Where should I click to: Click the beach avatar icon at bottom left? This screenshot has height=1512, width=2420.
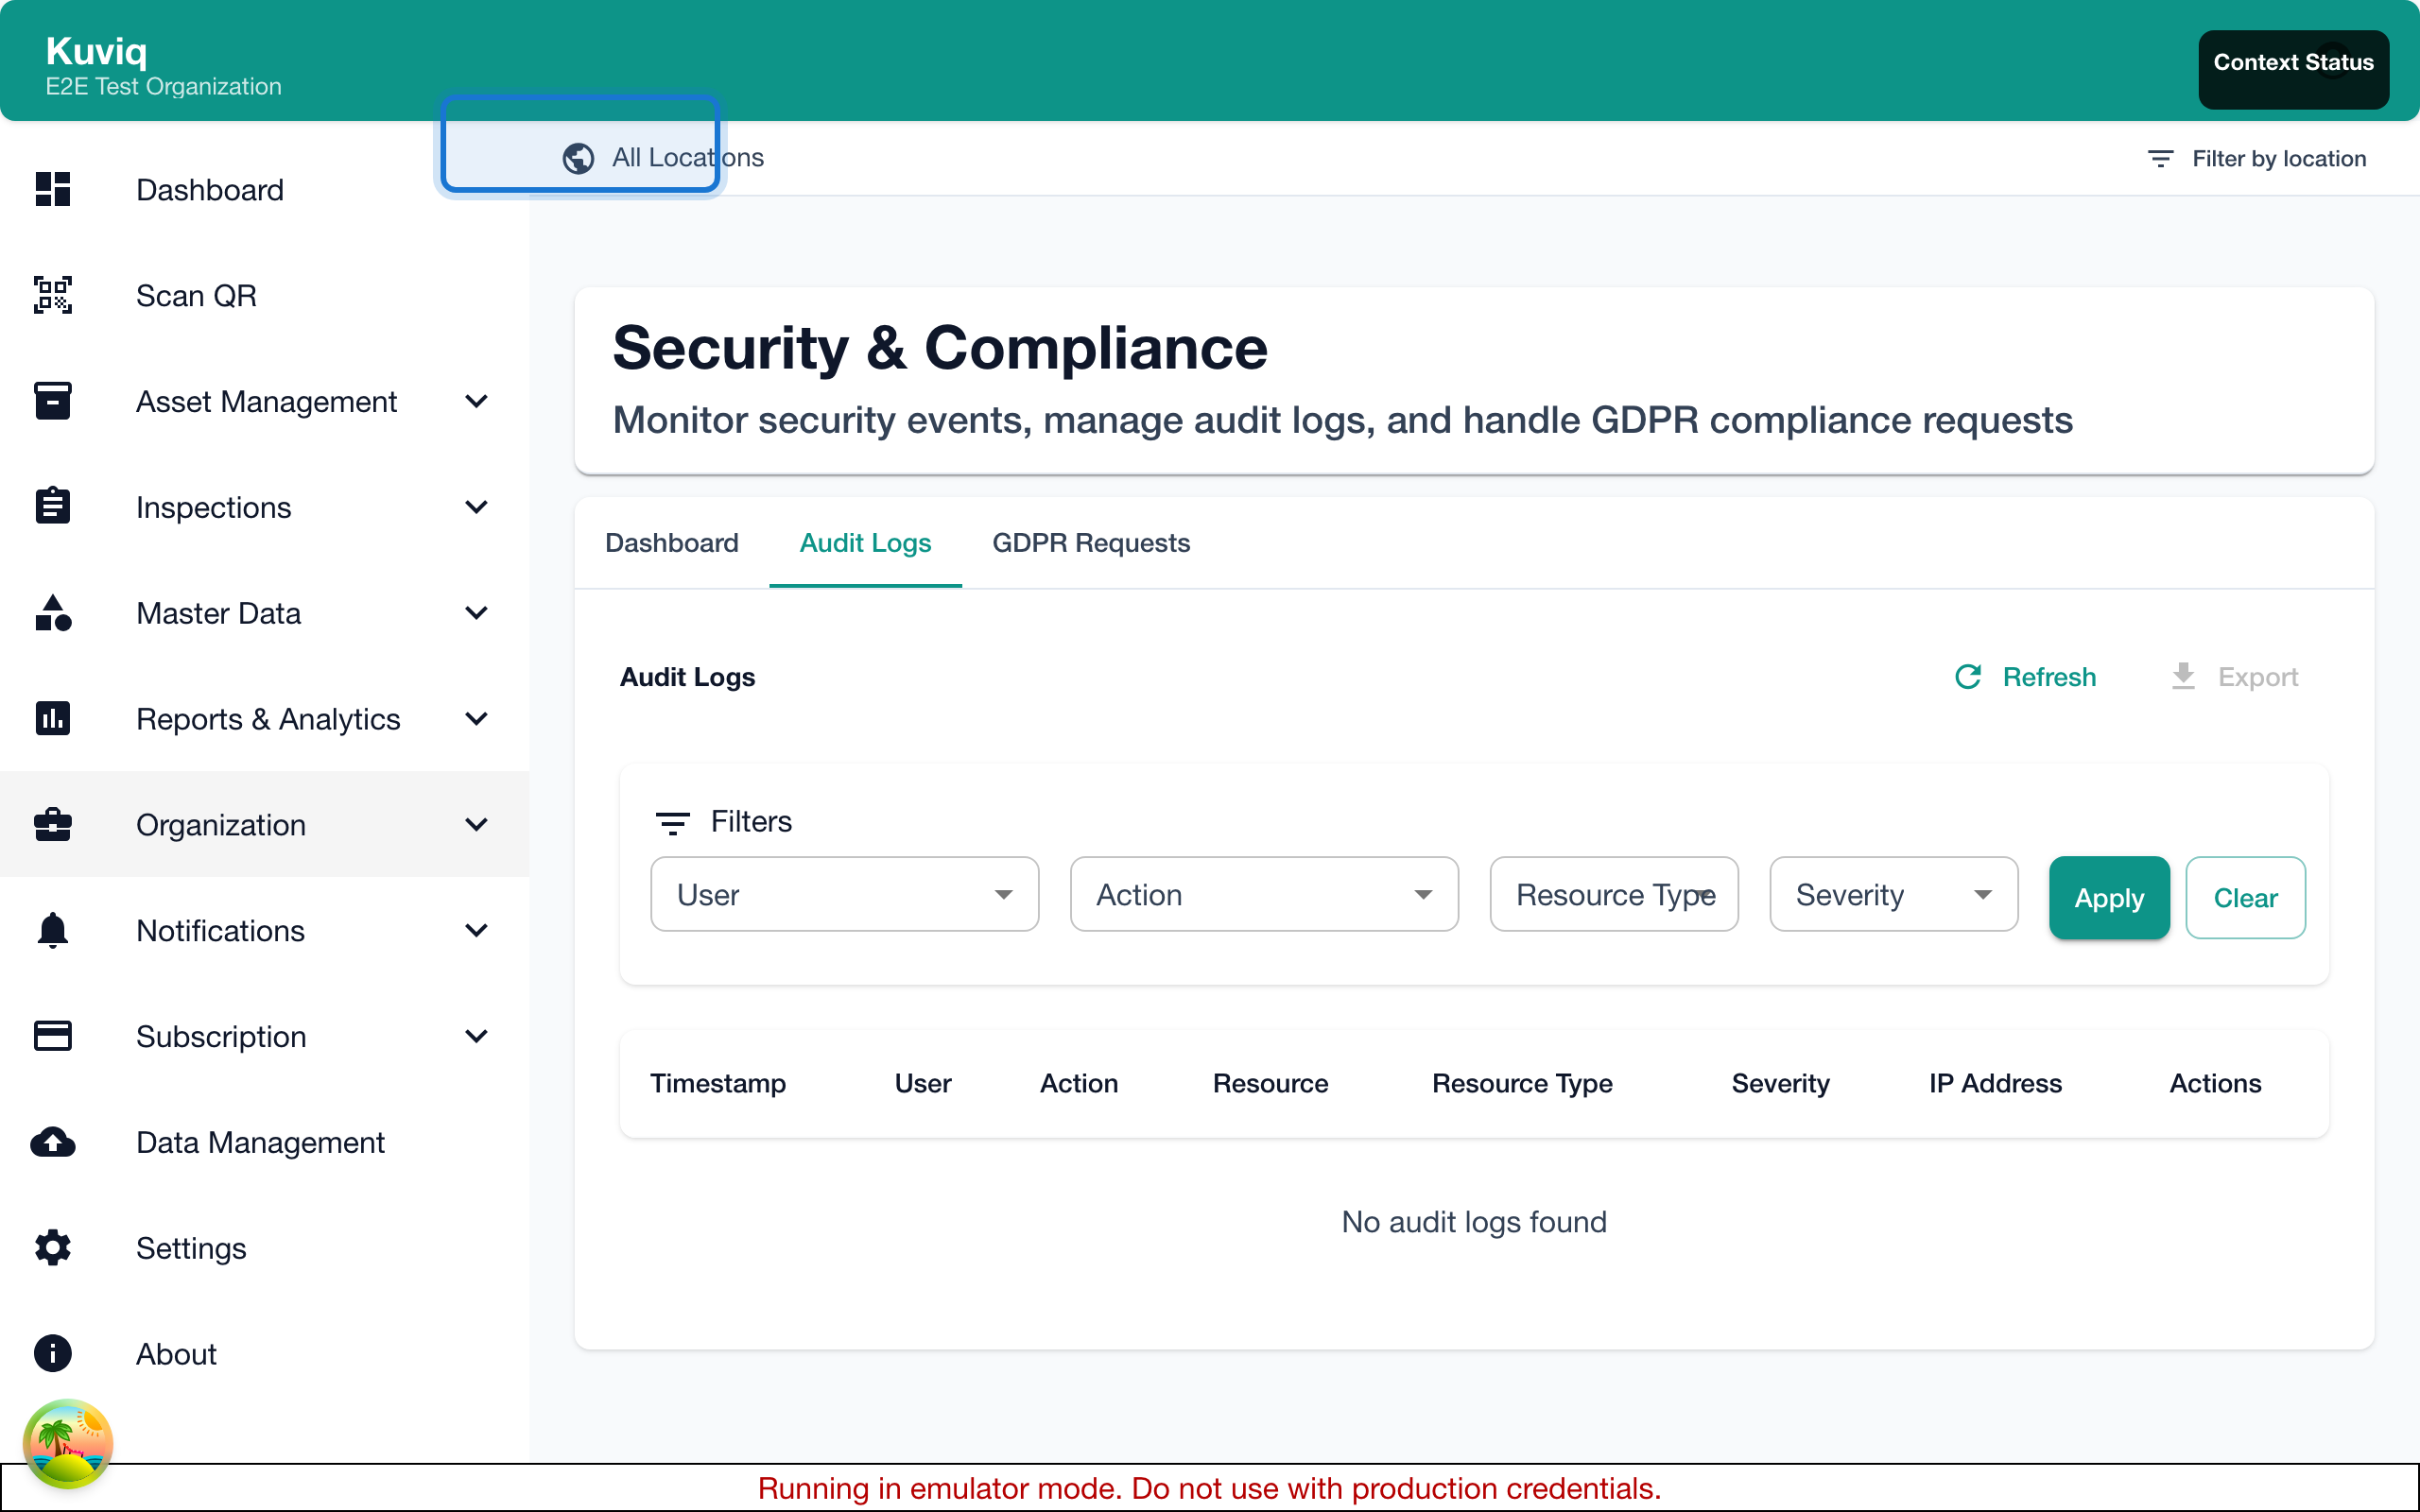pyautogui.click(x=68, y=1443)
